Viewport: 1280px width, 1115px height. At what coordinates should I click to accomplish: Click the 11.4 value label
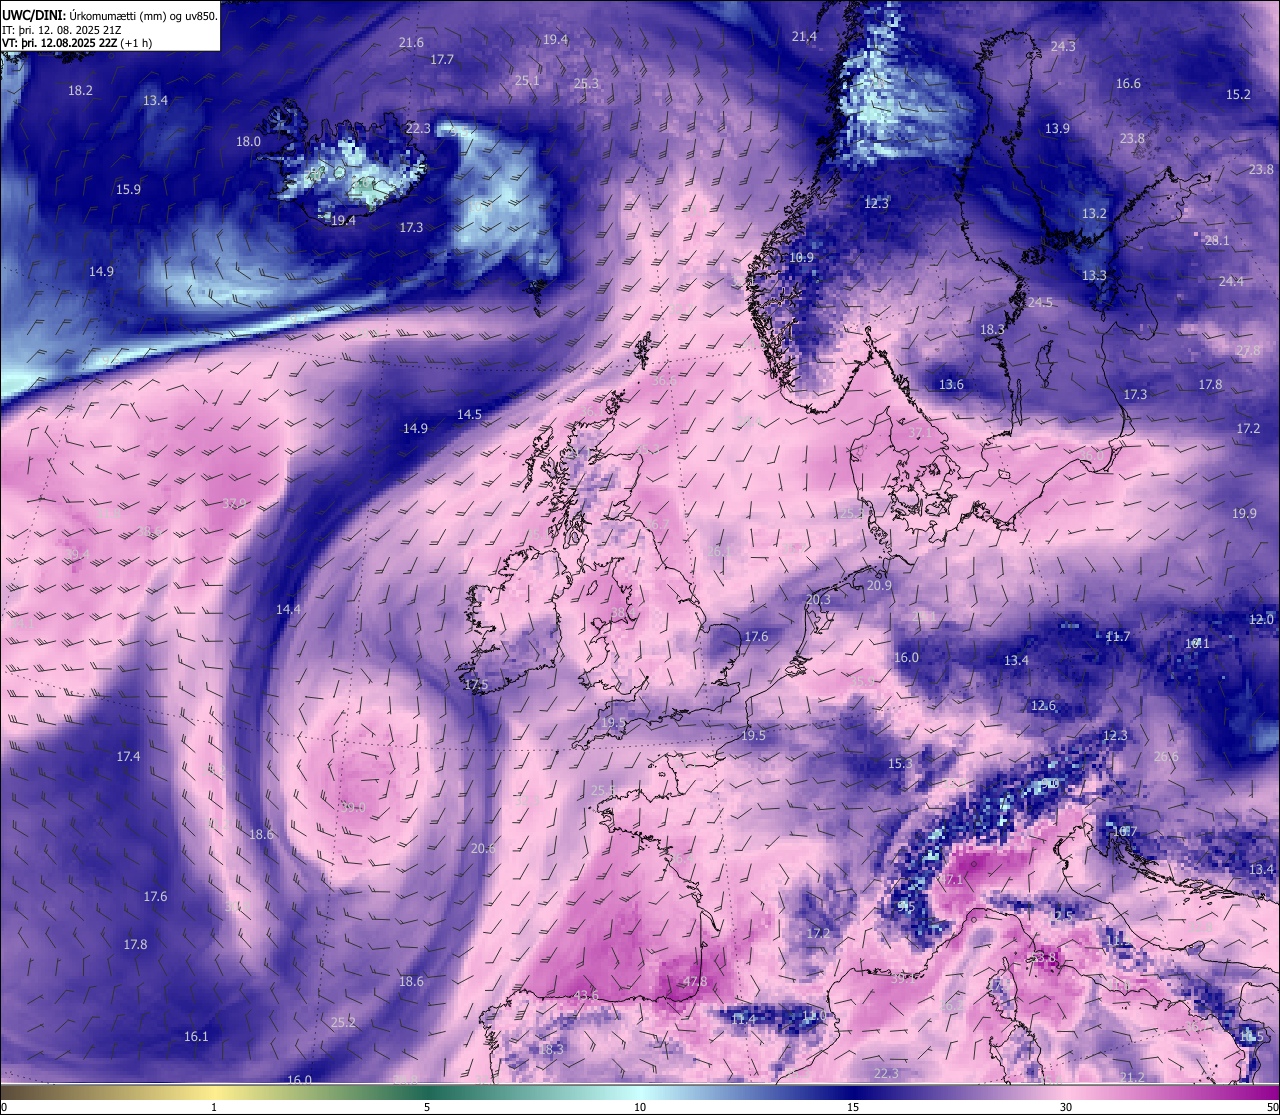tap(743, 1020)
